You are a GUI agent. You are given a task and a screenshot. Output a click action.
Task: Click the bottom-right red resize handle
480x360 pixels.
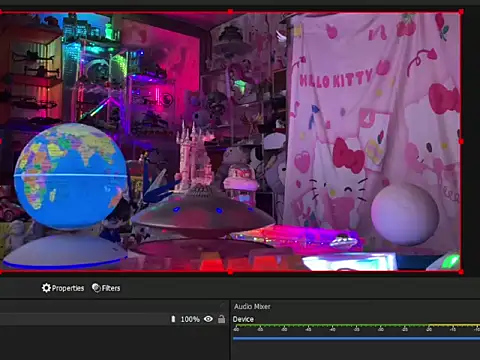coord(461,272)
